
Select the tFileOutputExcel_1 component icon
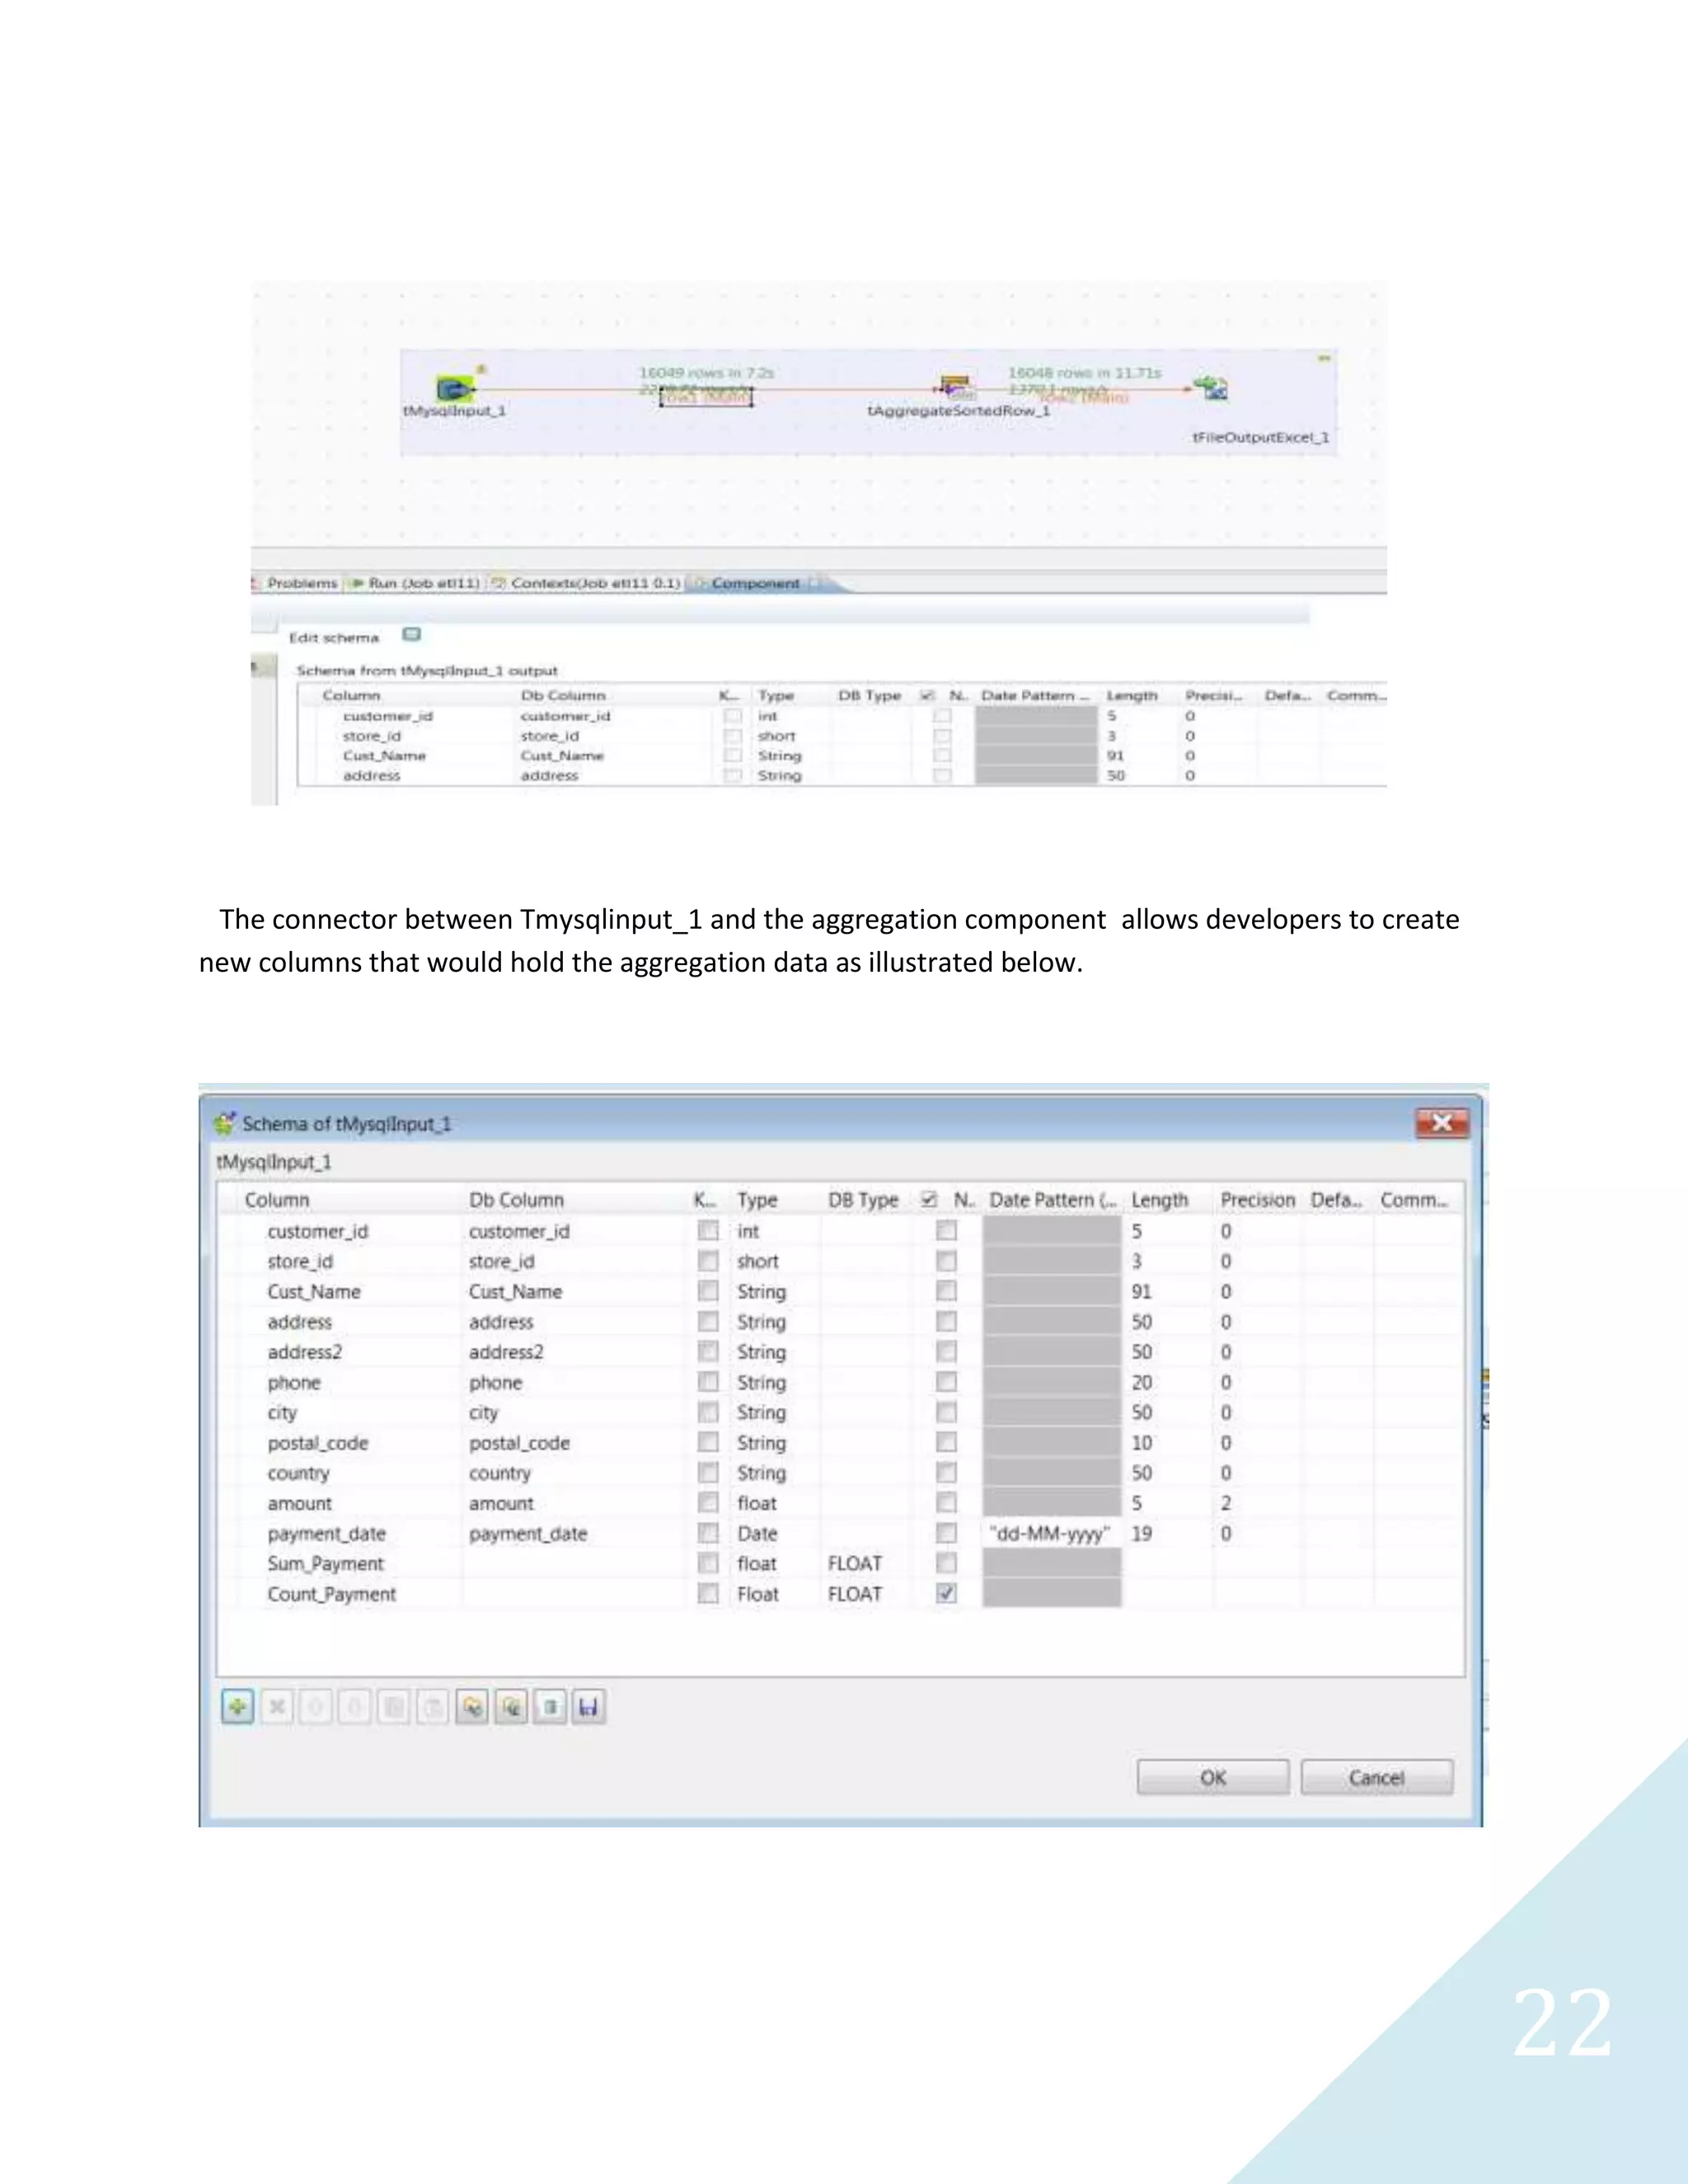click(x=1213, y=388)
